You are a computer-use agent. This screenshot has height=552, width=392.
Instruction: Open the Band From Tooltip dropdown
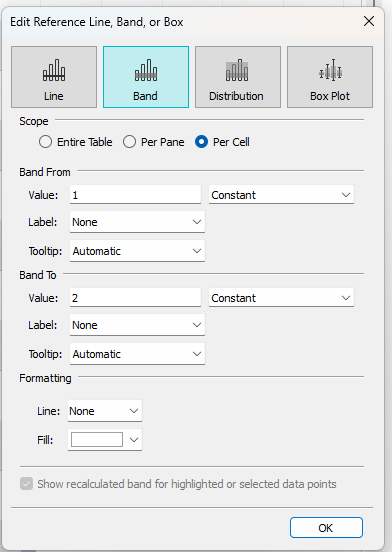tap(137, 251)
